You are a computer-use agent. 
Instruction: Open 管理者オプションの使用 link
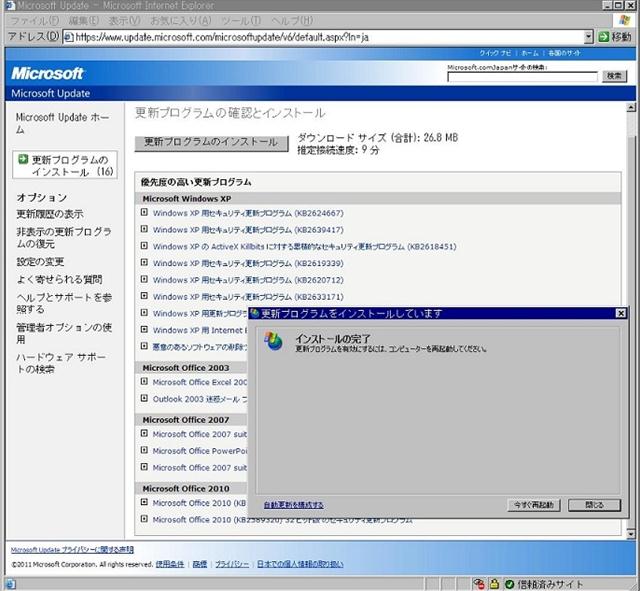pyautogui.click(x=64, y=333)
